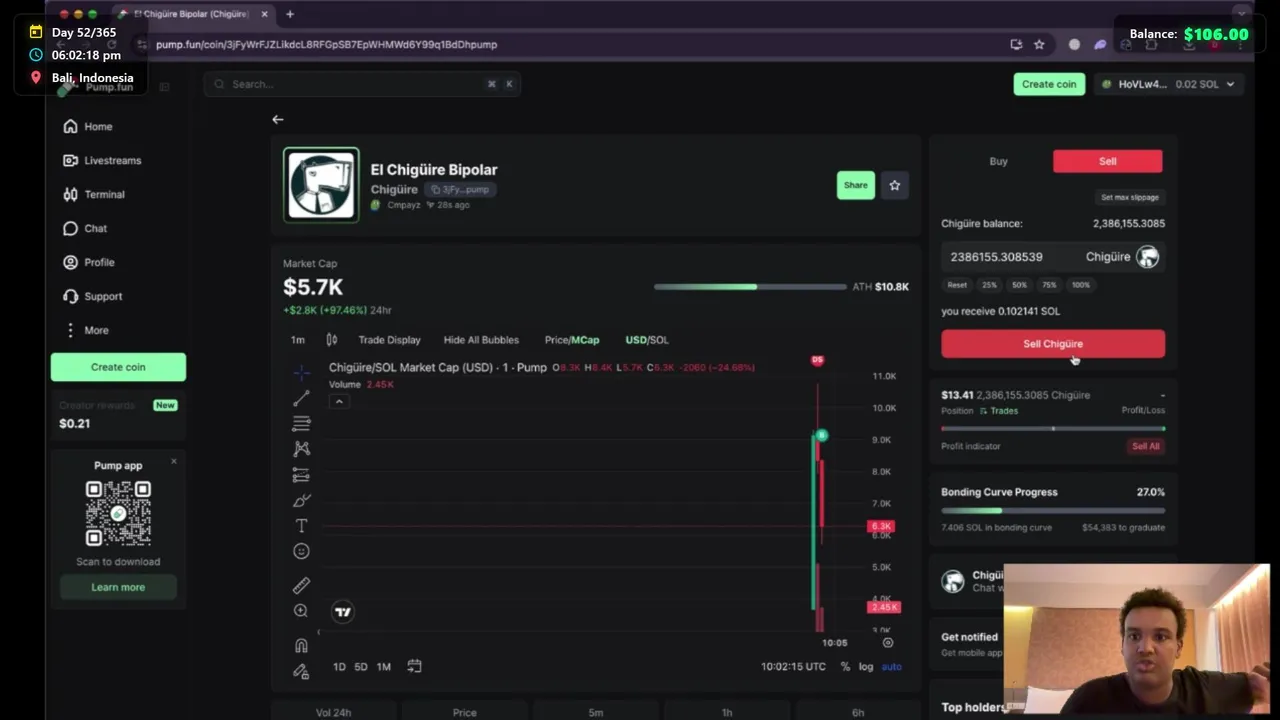Image resolution: width=1280 pixels, height=720 pixels.
Task: Copy the 3jFy...pump contract address
Action: point(460,189)
